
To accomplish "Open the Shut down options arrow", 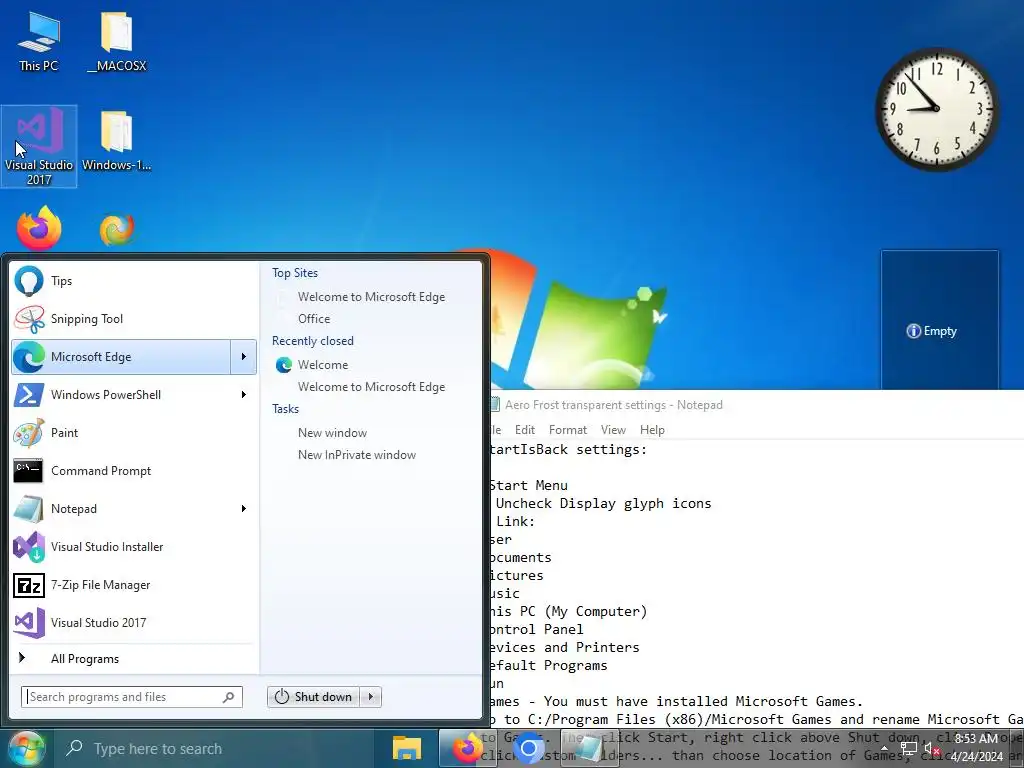I will coord(370,697).
